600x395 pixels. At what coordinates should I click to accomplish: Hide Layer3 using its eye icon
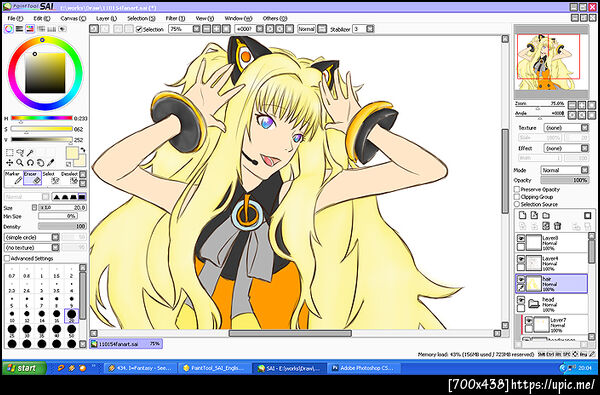click(521, 238)
